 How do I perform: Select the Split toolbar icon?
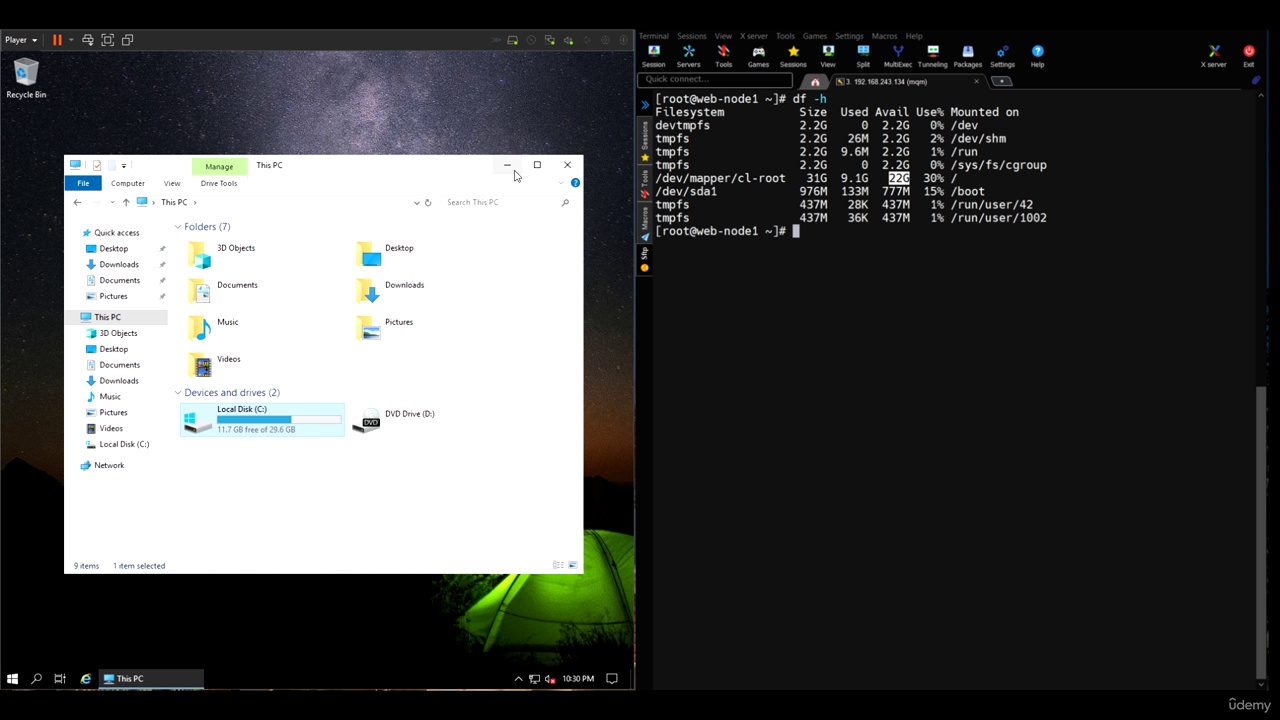pos(863,56)
